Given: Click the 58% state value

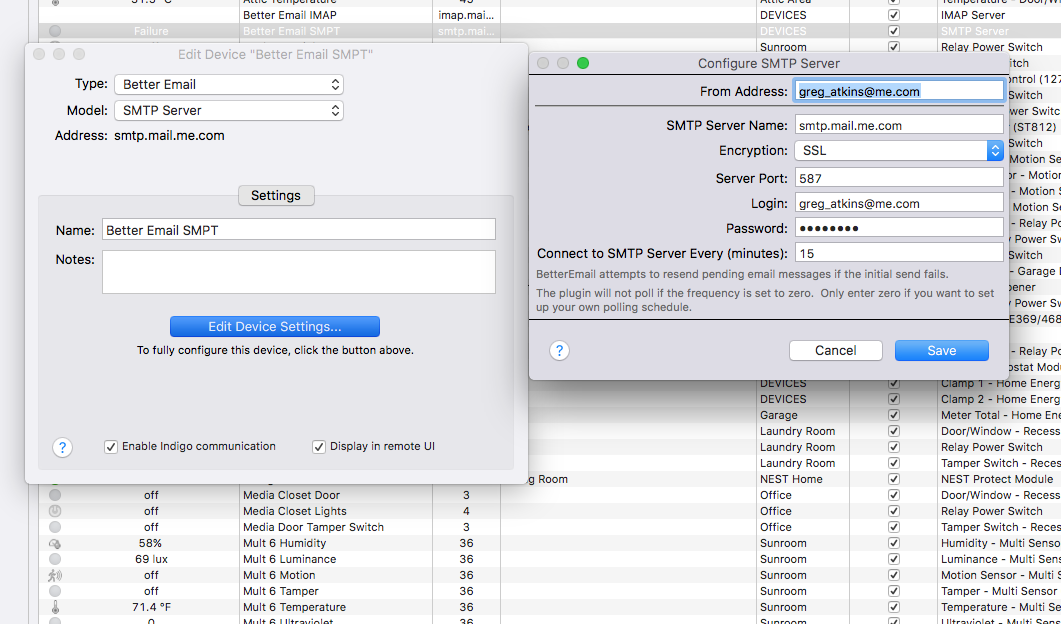Looking at the screenshot, I should pyautogui.click(x=151, y=543).
